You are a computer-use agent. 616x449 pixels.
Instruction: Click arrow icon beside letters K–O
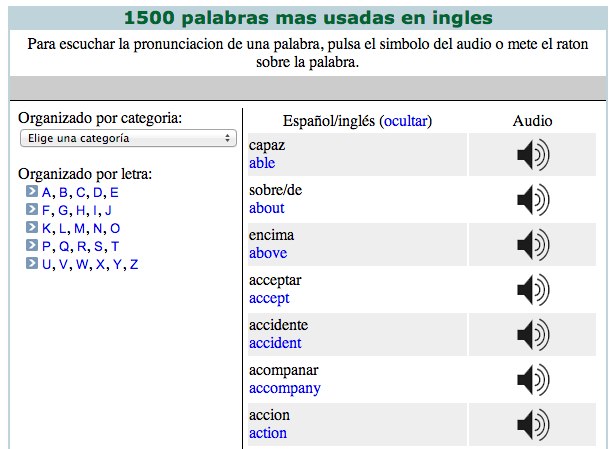click(x=33, y=228)
